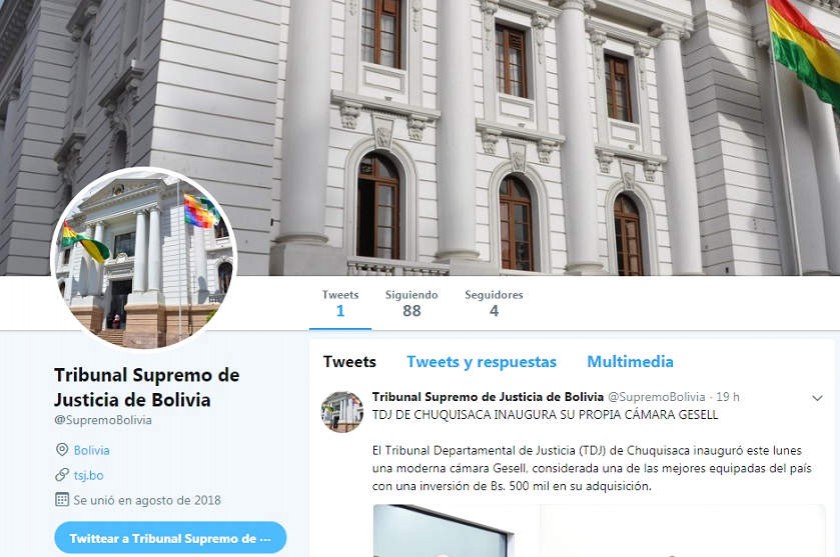
Task: Open the circular profile picture of the Tribunal
Action: (144, 258)
